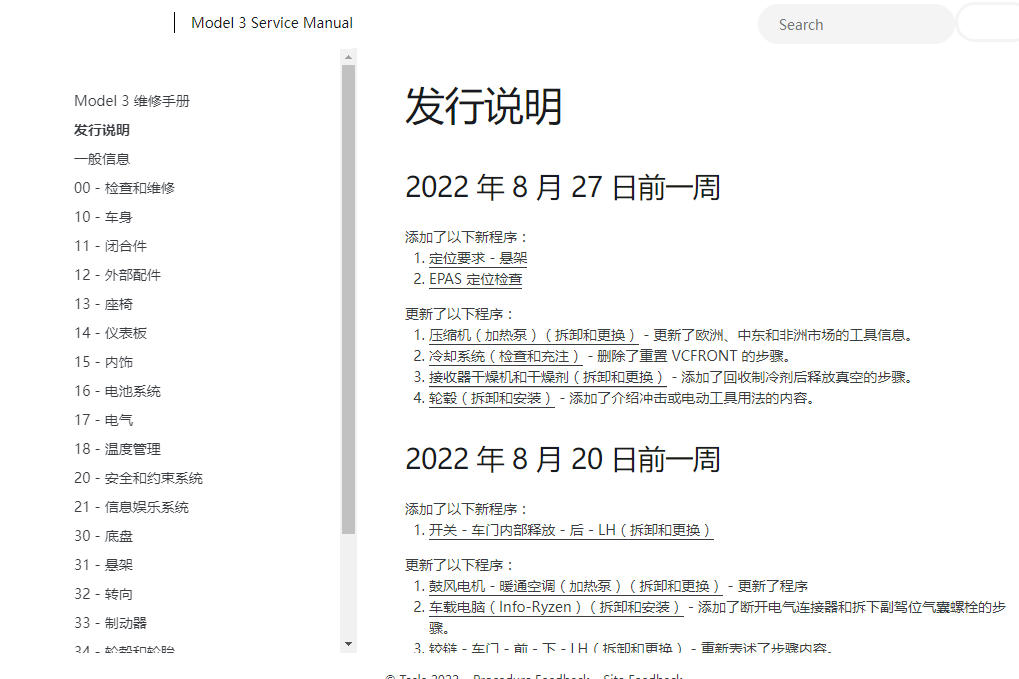Open 33 - 制动器 section

point(110,622)
